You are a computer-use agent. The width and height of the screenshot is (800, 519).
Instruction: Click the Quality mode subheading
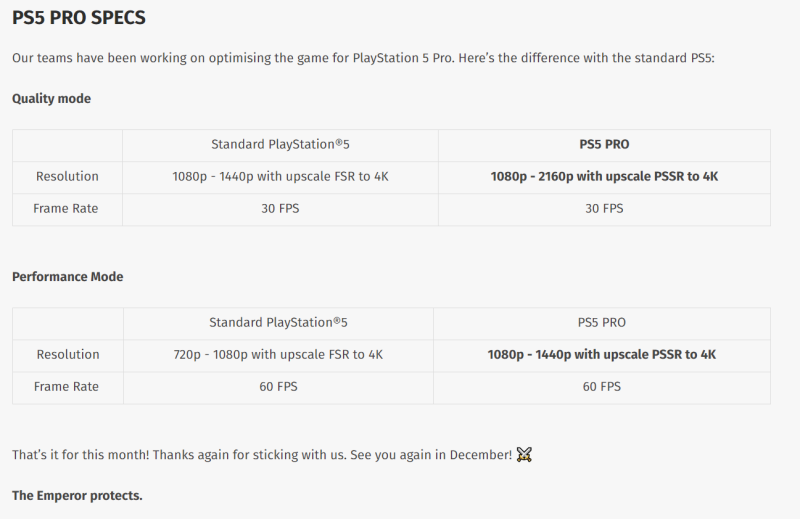click(51, 98)
